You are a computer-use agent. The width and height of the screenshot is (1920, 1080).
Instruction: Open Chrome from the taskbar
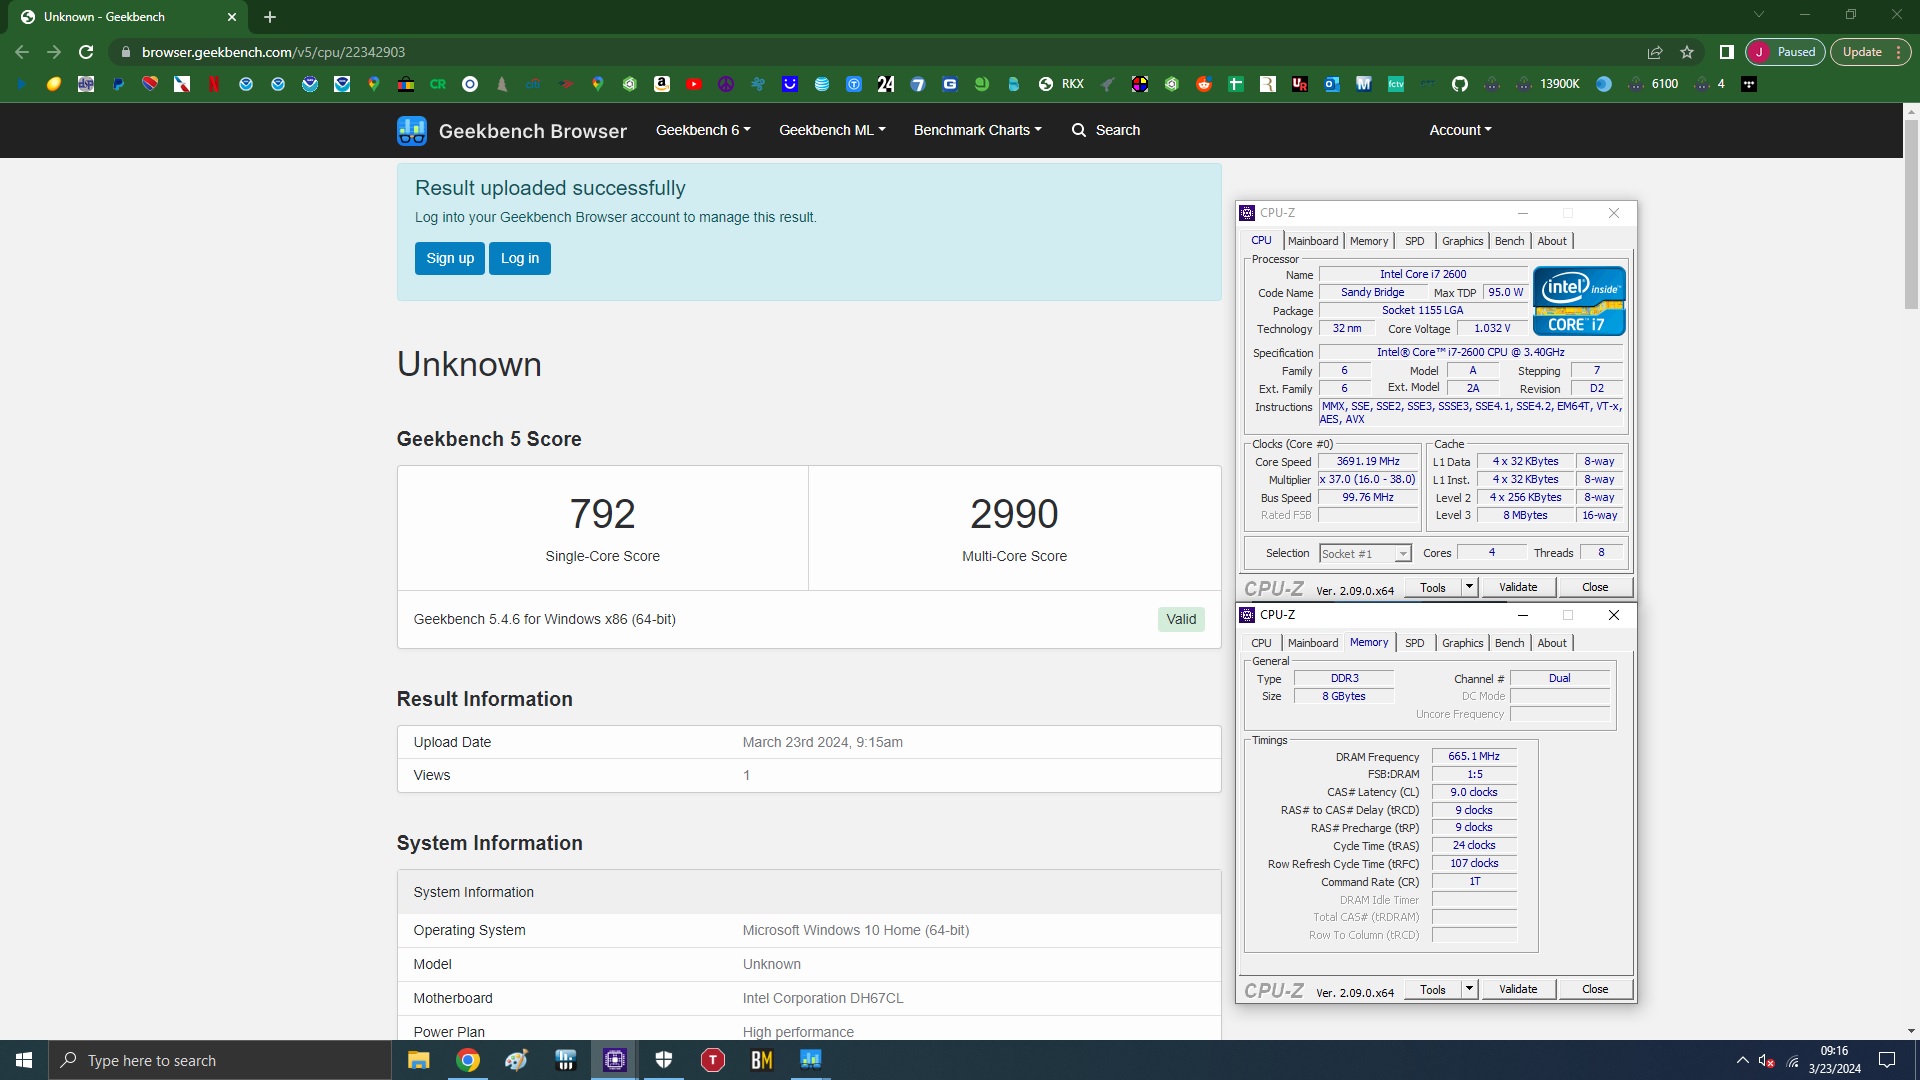(468, 1060)
